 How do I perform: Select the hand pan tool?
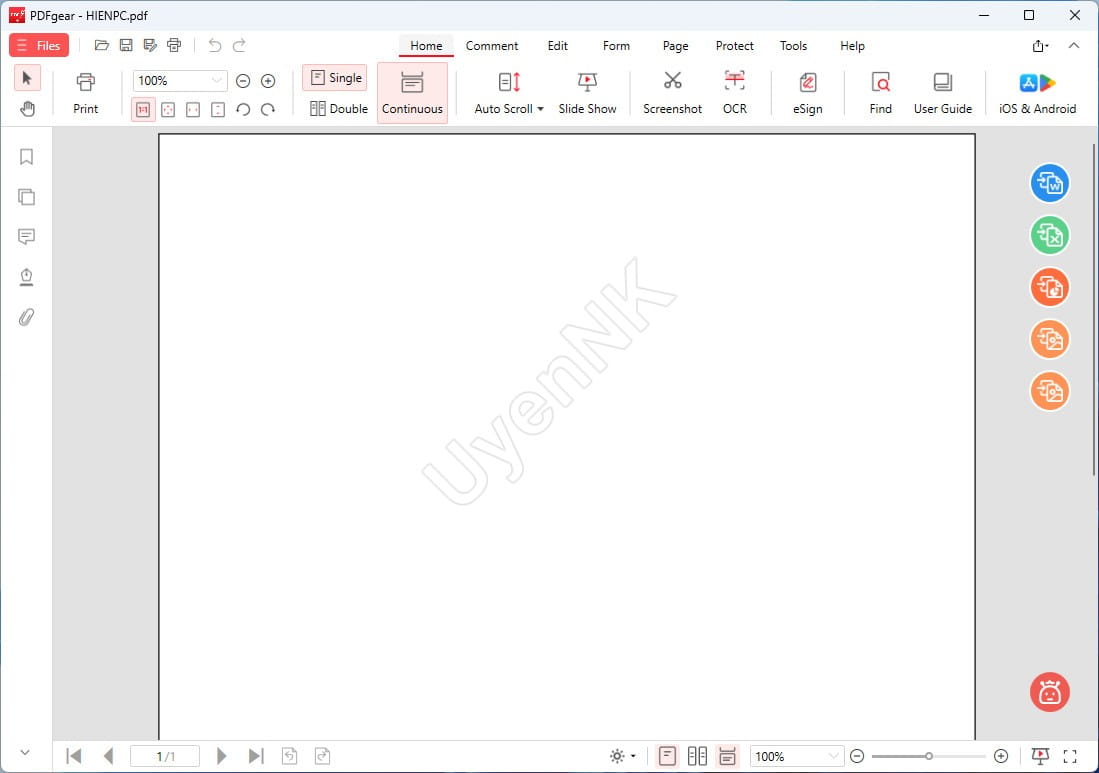point(27,109)
